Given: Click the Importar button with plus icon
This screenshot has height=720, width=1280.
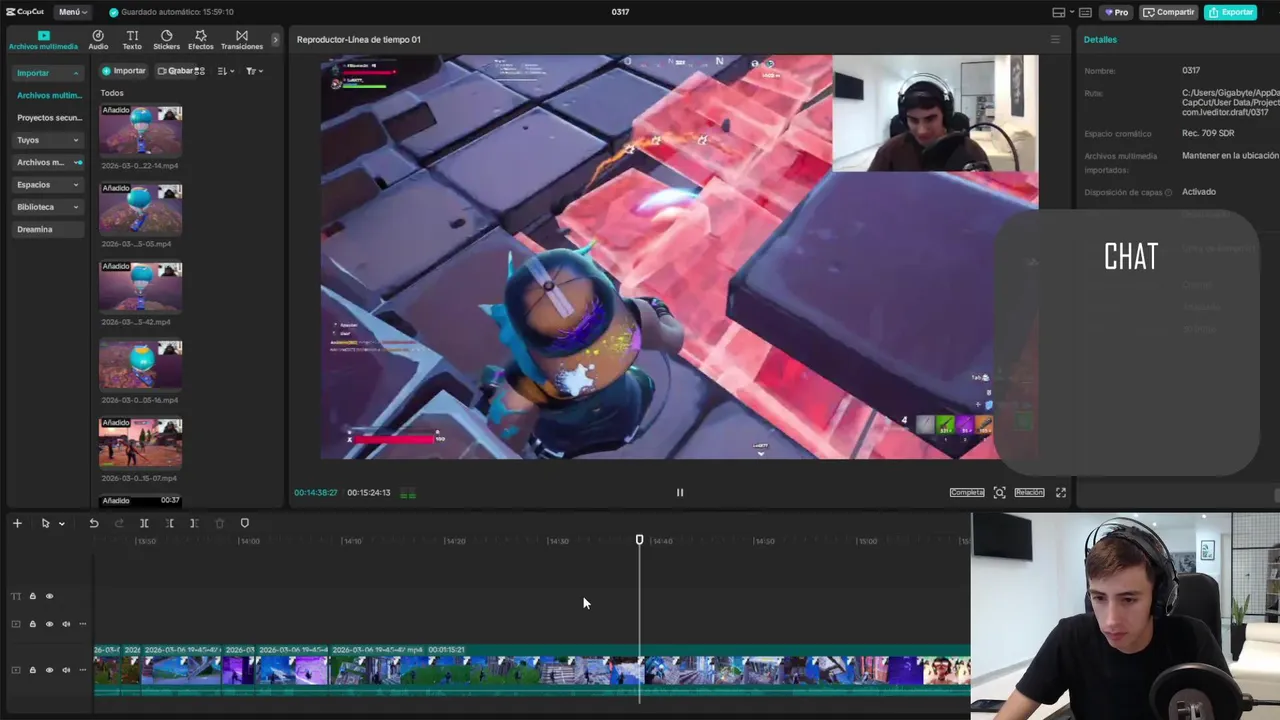Looking at the screenshot, I should pos(124,71).
